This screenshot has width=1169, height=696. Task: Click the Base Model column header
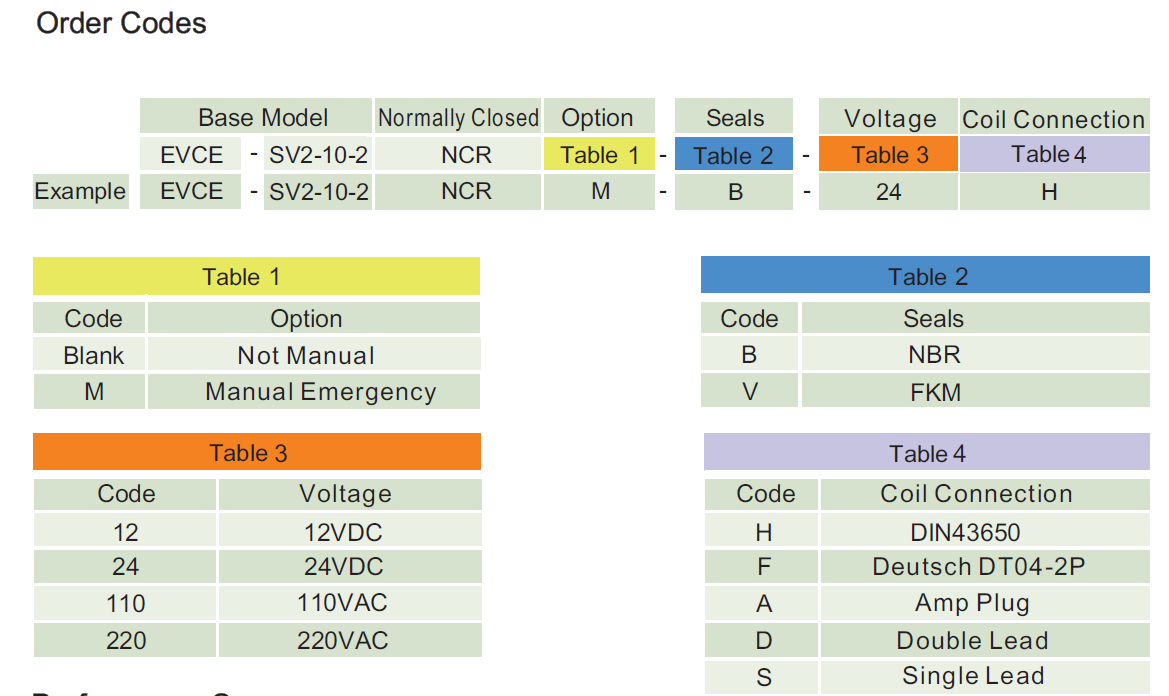(263, 118)
